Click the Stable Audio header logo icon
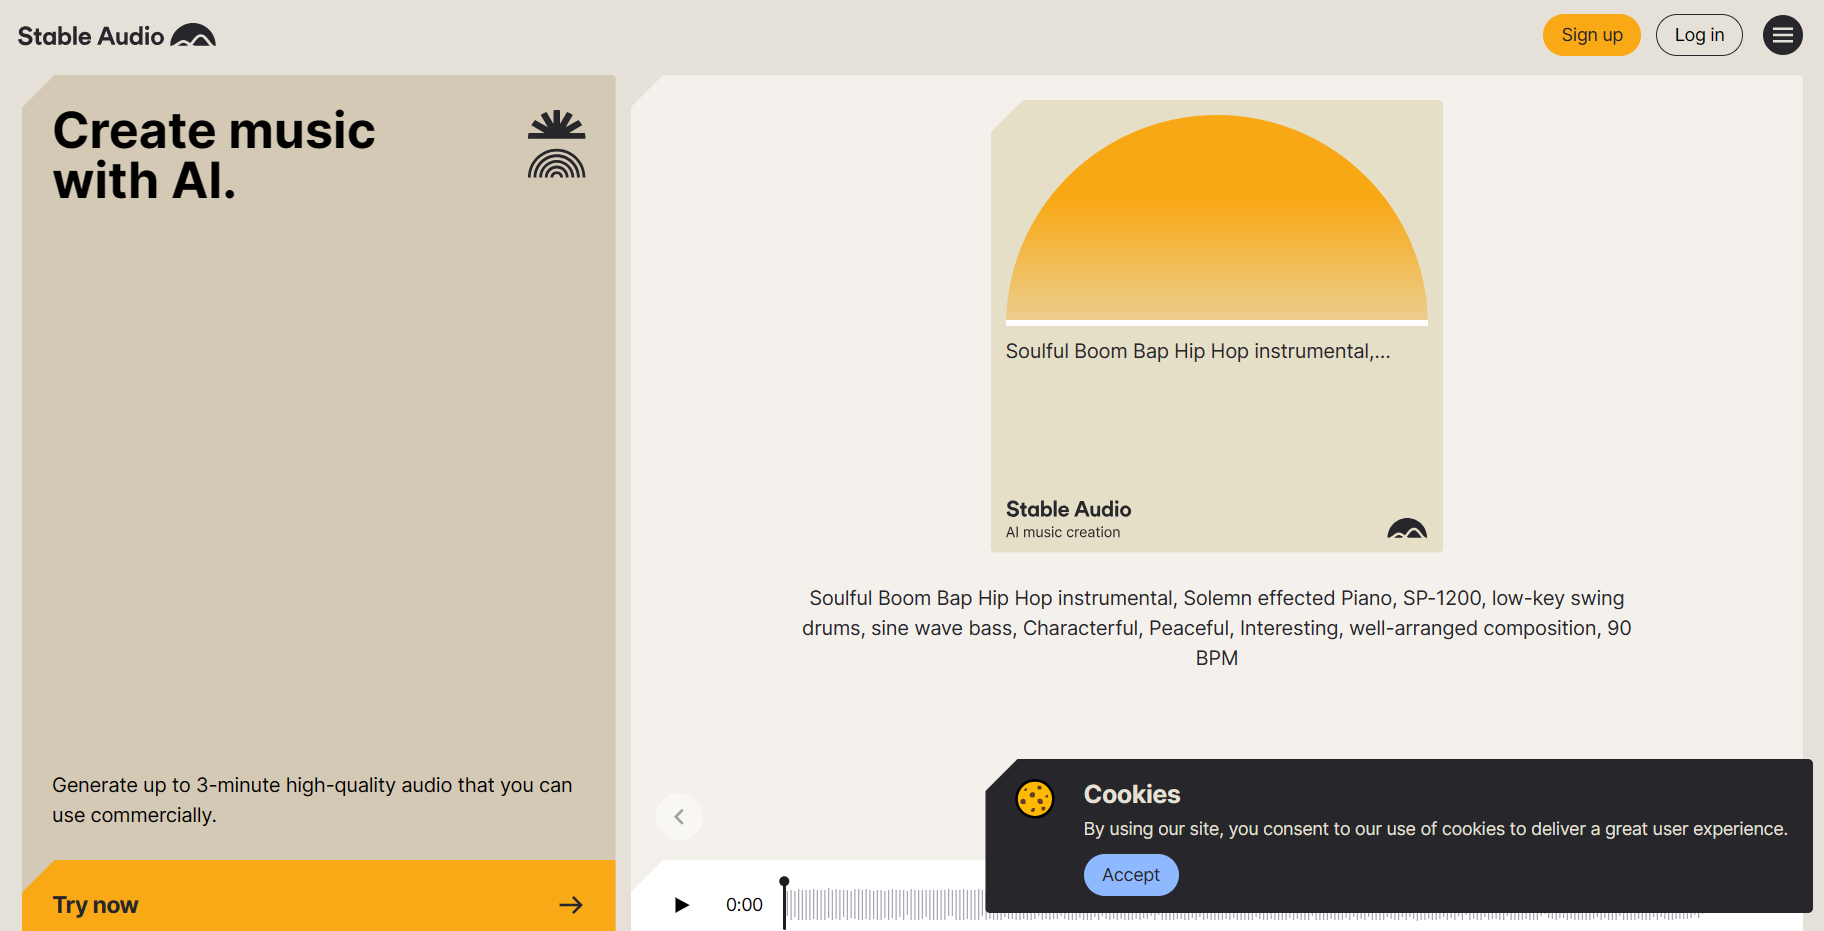Image resolution: width=1824 pixels, height=931 pixels. (x=193, y=36)
